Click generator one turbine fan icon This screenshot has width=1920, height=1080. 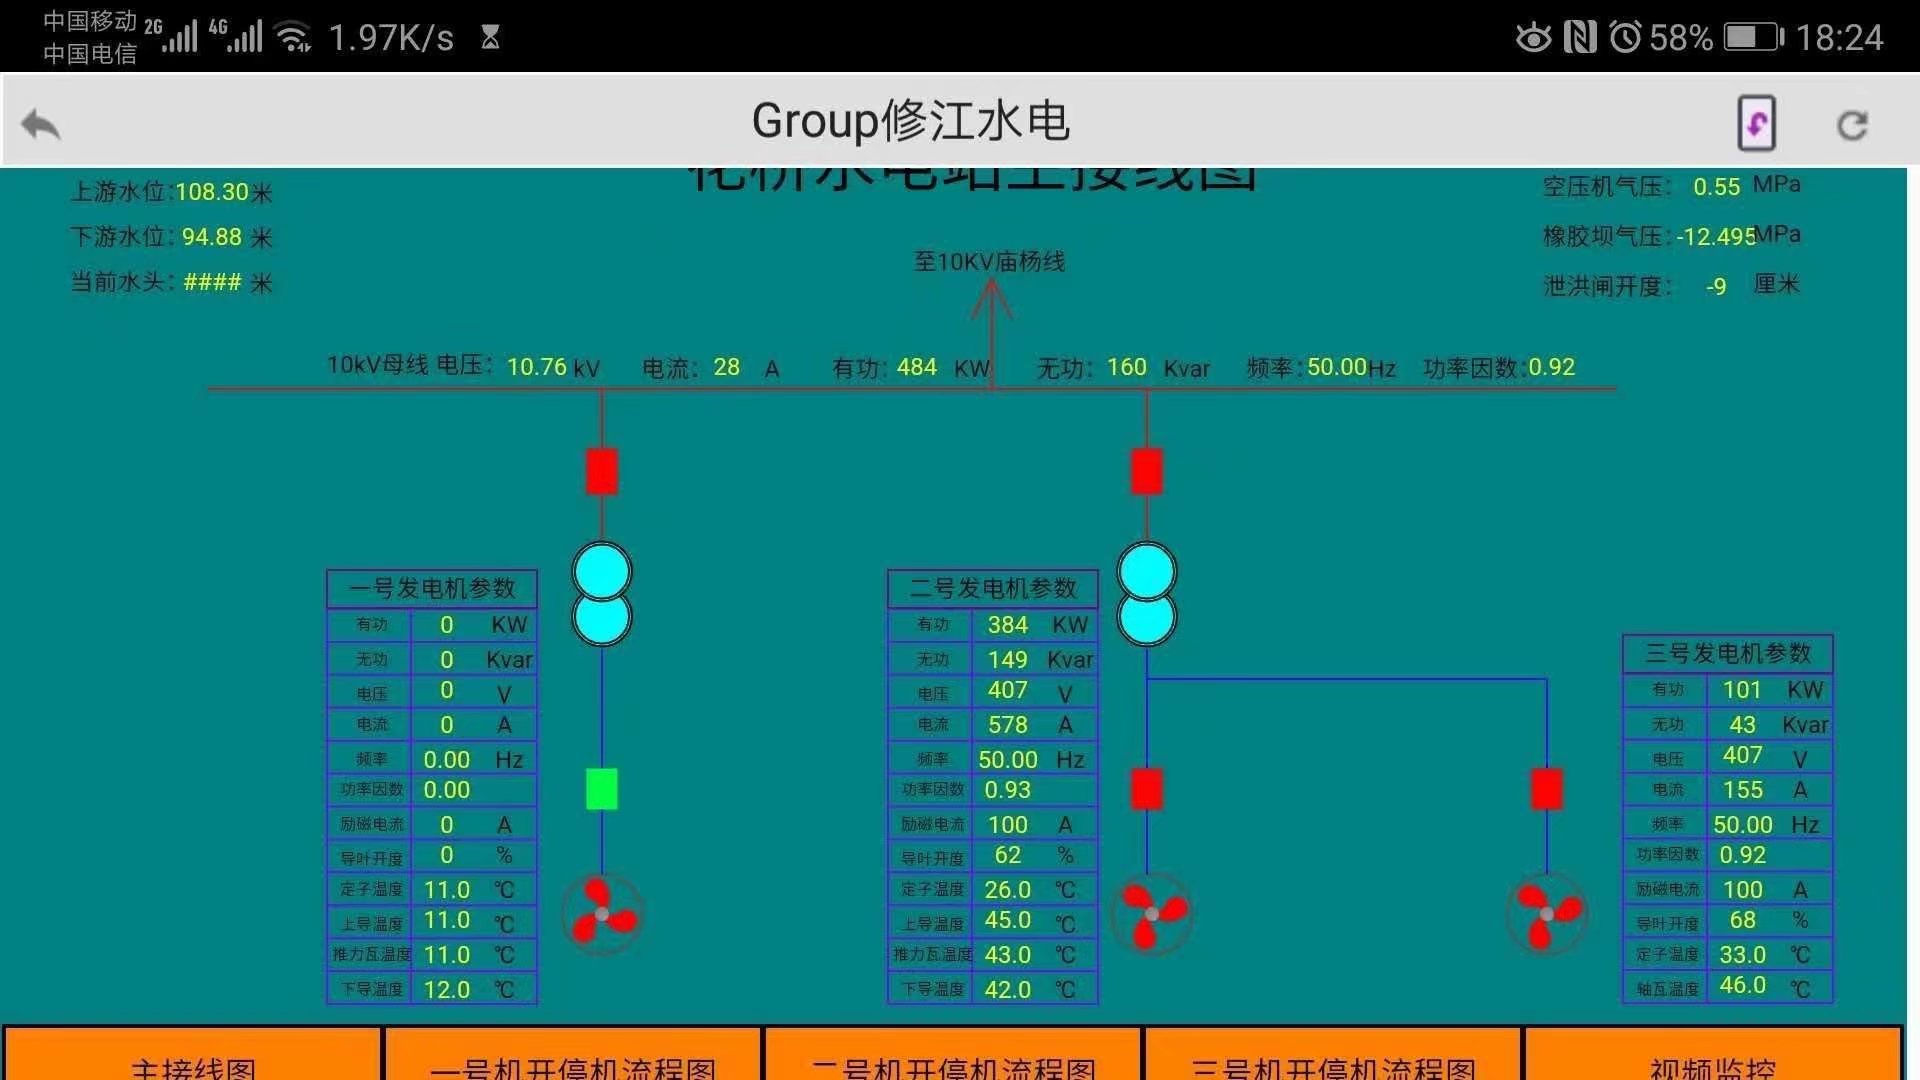coord(601,913)
